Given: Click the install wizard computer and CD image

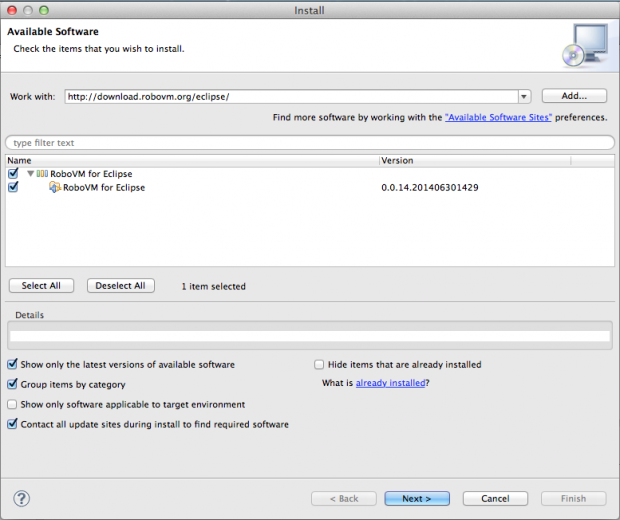Looking at the screenshot, I should (x=585, y=45).
